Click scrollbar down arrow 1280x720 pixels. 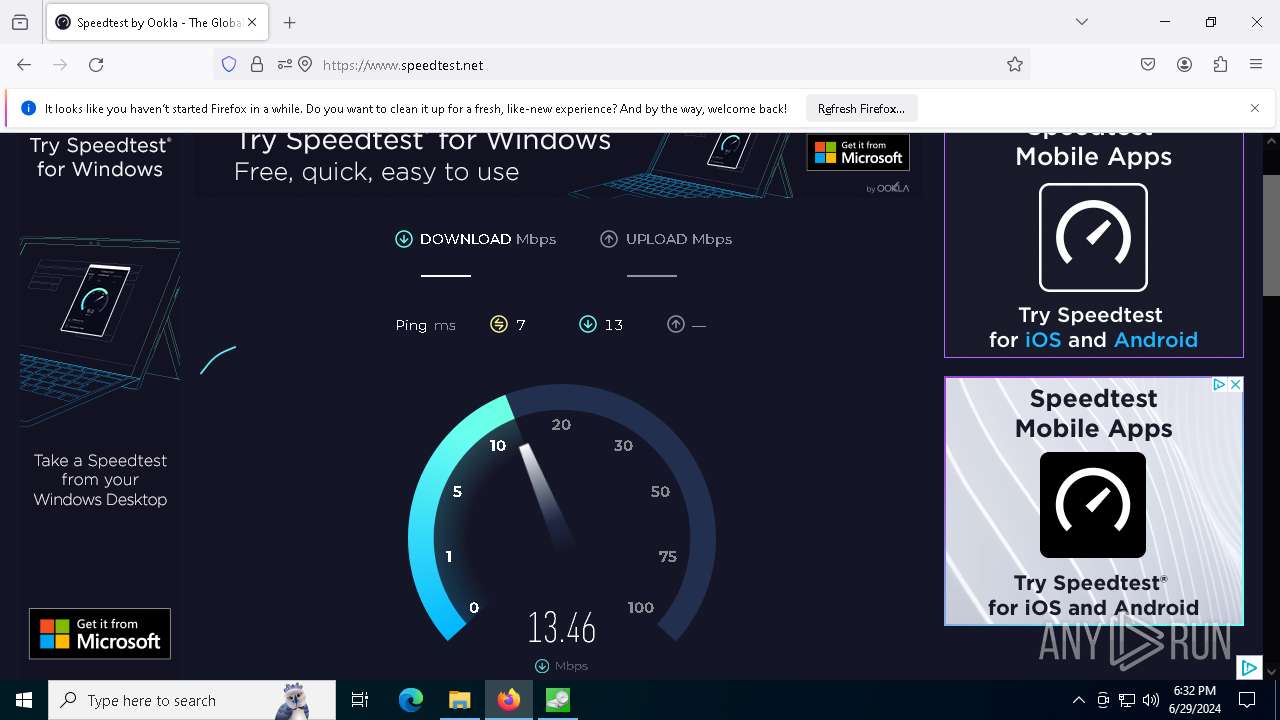tap(1271, 671)
